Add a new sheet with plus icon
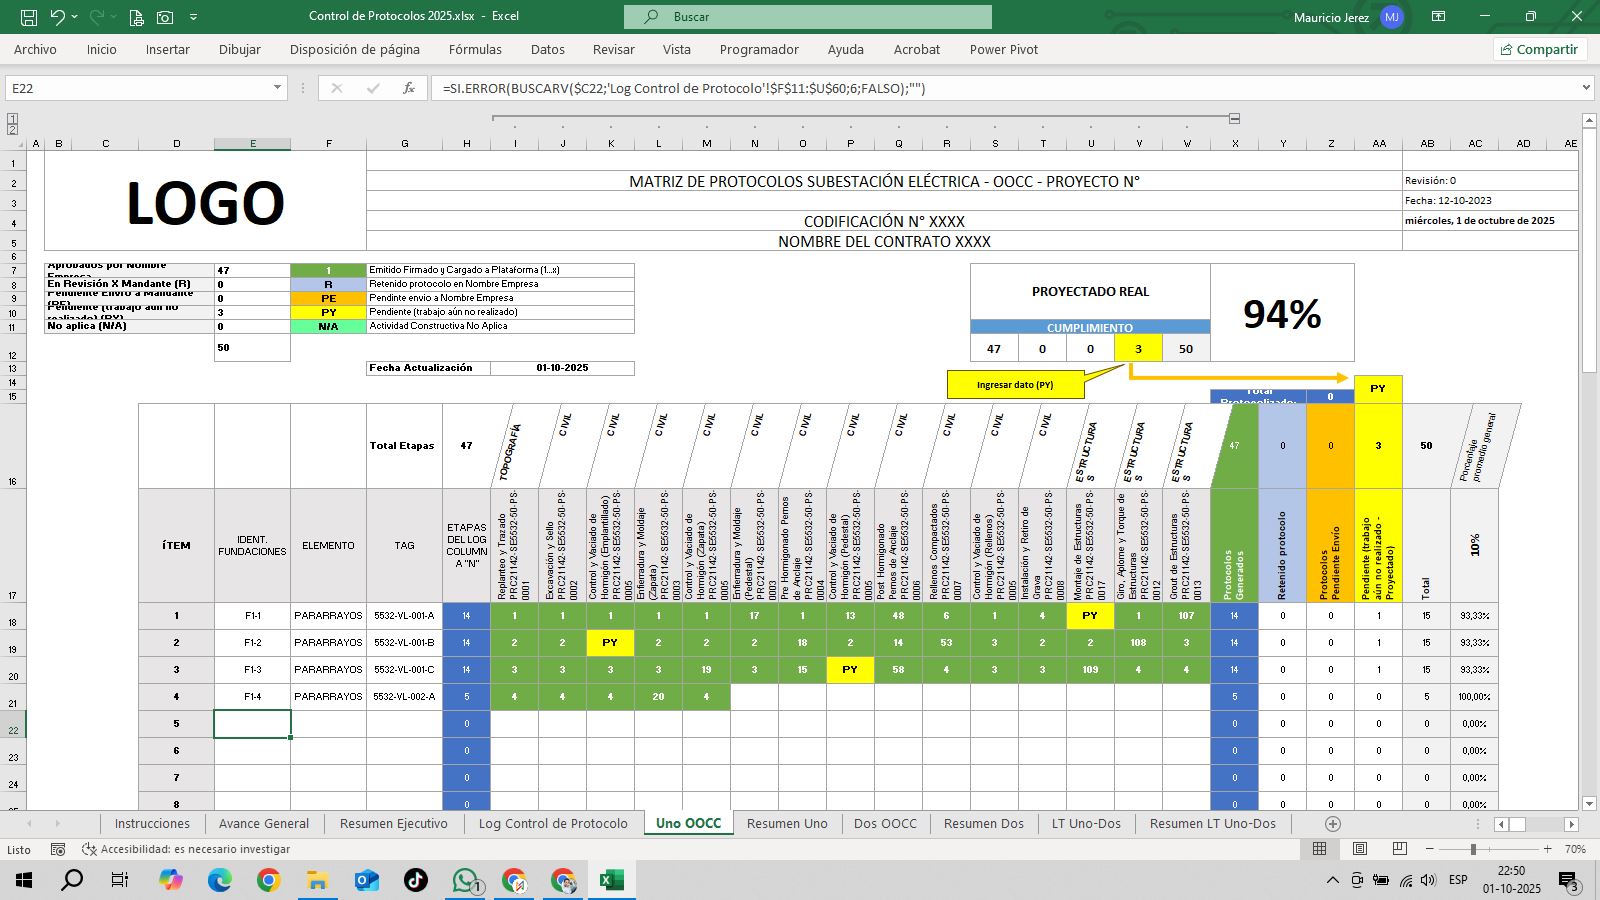 coord(1332,823)
